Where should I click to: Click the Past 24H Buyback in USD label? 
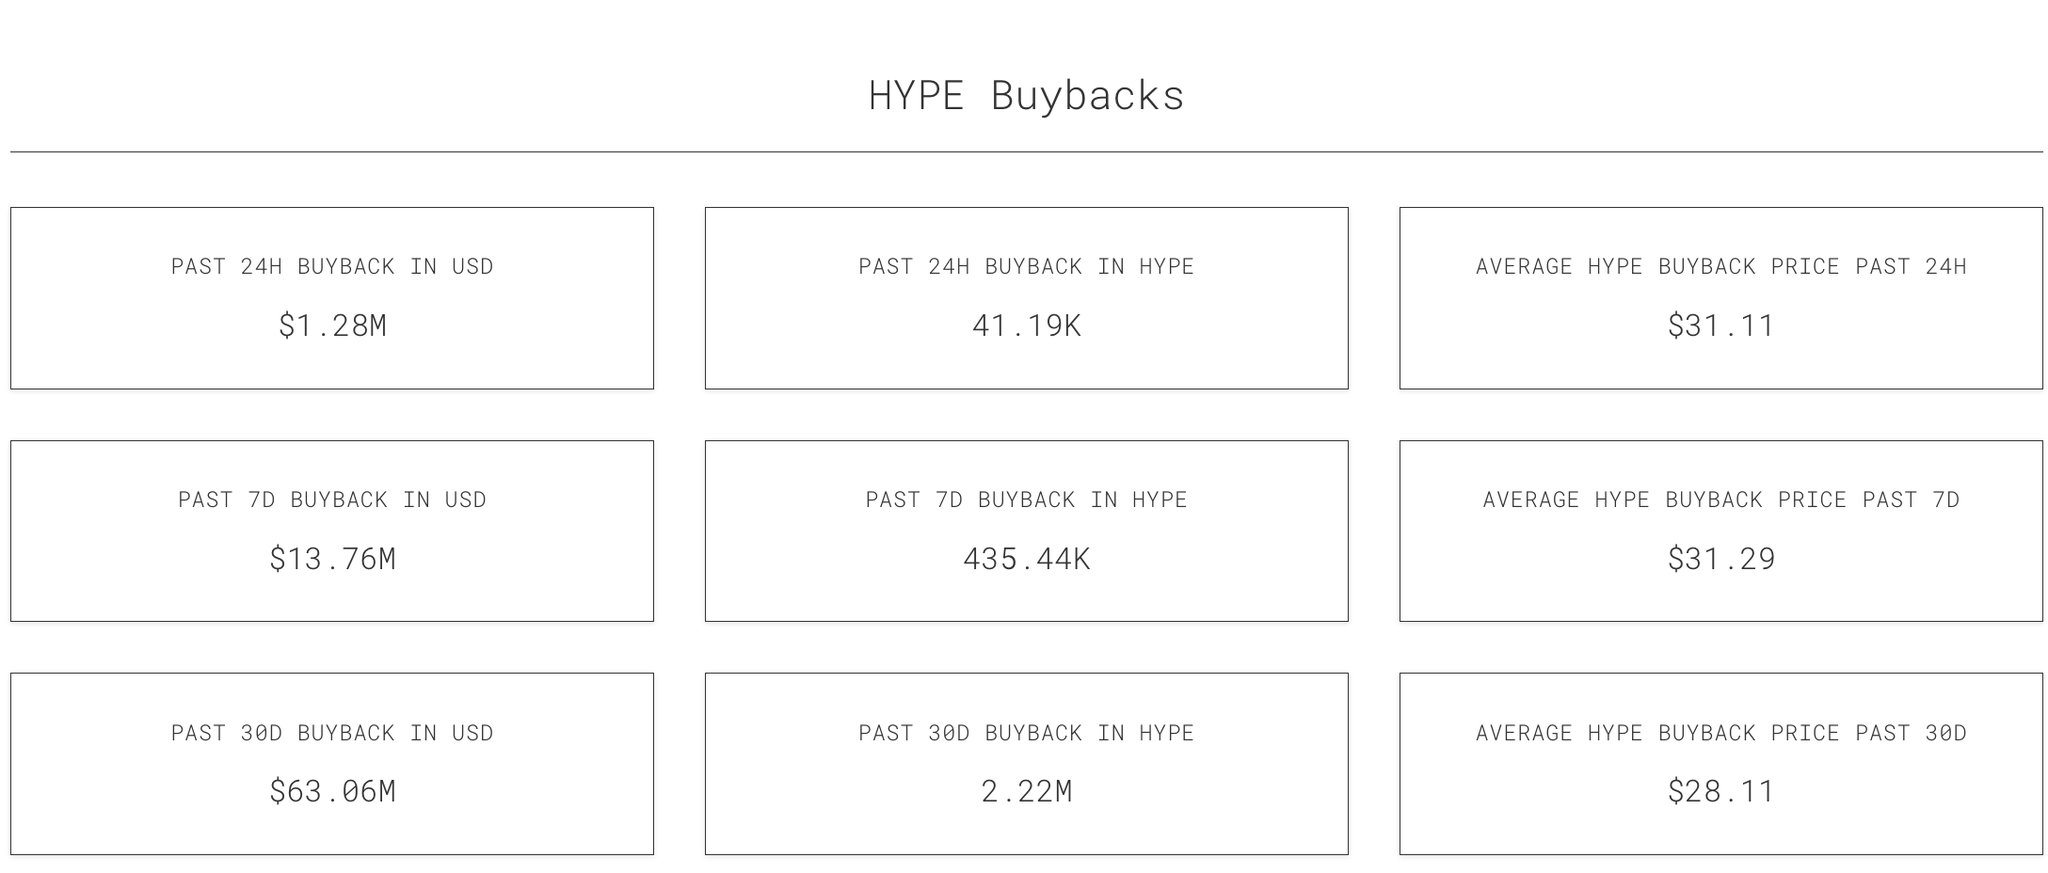(332, 267)
